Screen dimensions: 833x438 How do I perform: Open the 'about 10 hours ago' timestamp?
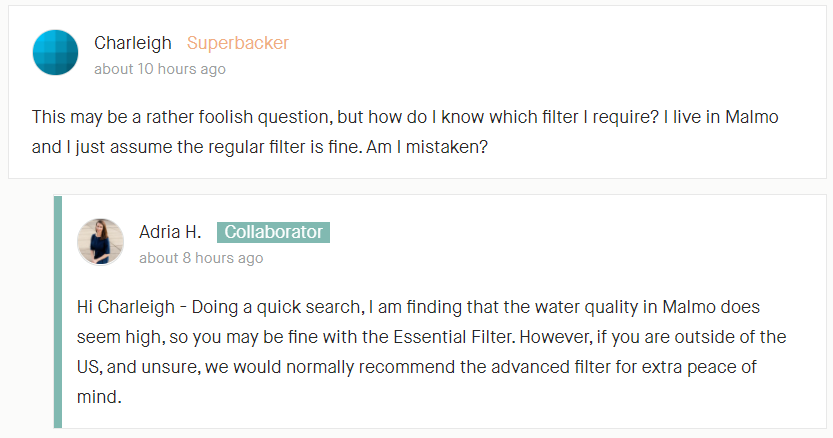[x=160, y=69]
